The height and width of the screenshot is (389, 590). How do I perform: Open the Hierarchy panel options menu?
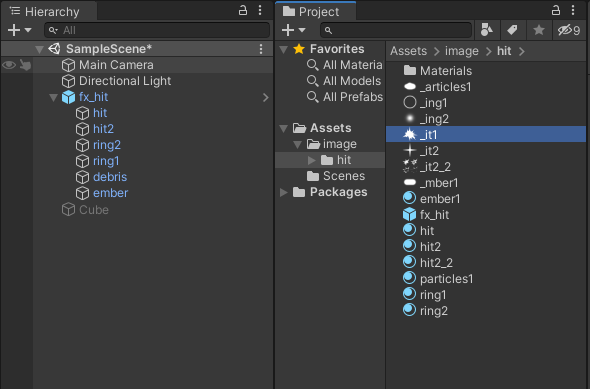260,11
